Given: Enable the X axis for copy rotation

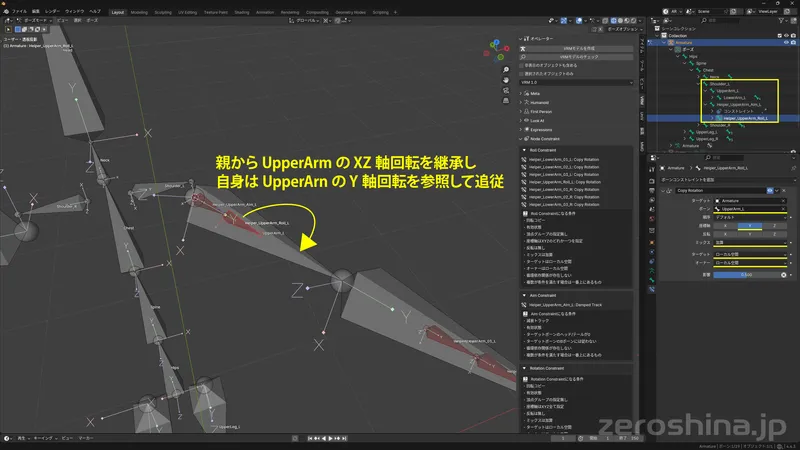Looking at the screenshot, I should pyautogui.click(x=725, y=226).
